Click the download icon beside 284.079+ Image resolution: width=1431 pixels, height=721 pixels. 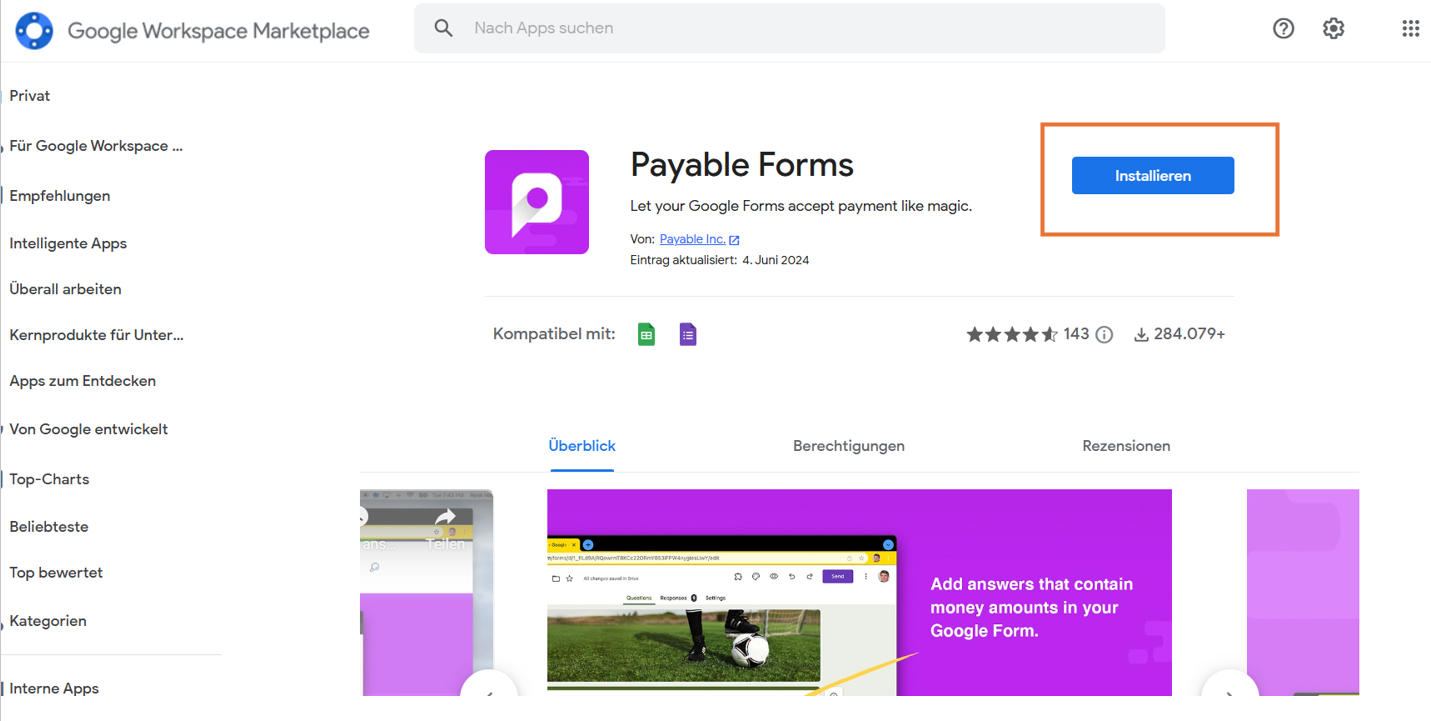pos(1141,335)
